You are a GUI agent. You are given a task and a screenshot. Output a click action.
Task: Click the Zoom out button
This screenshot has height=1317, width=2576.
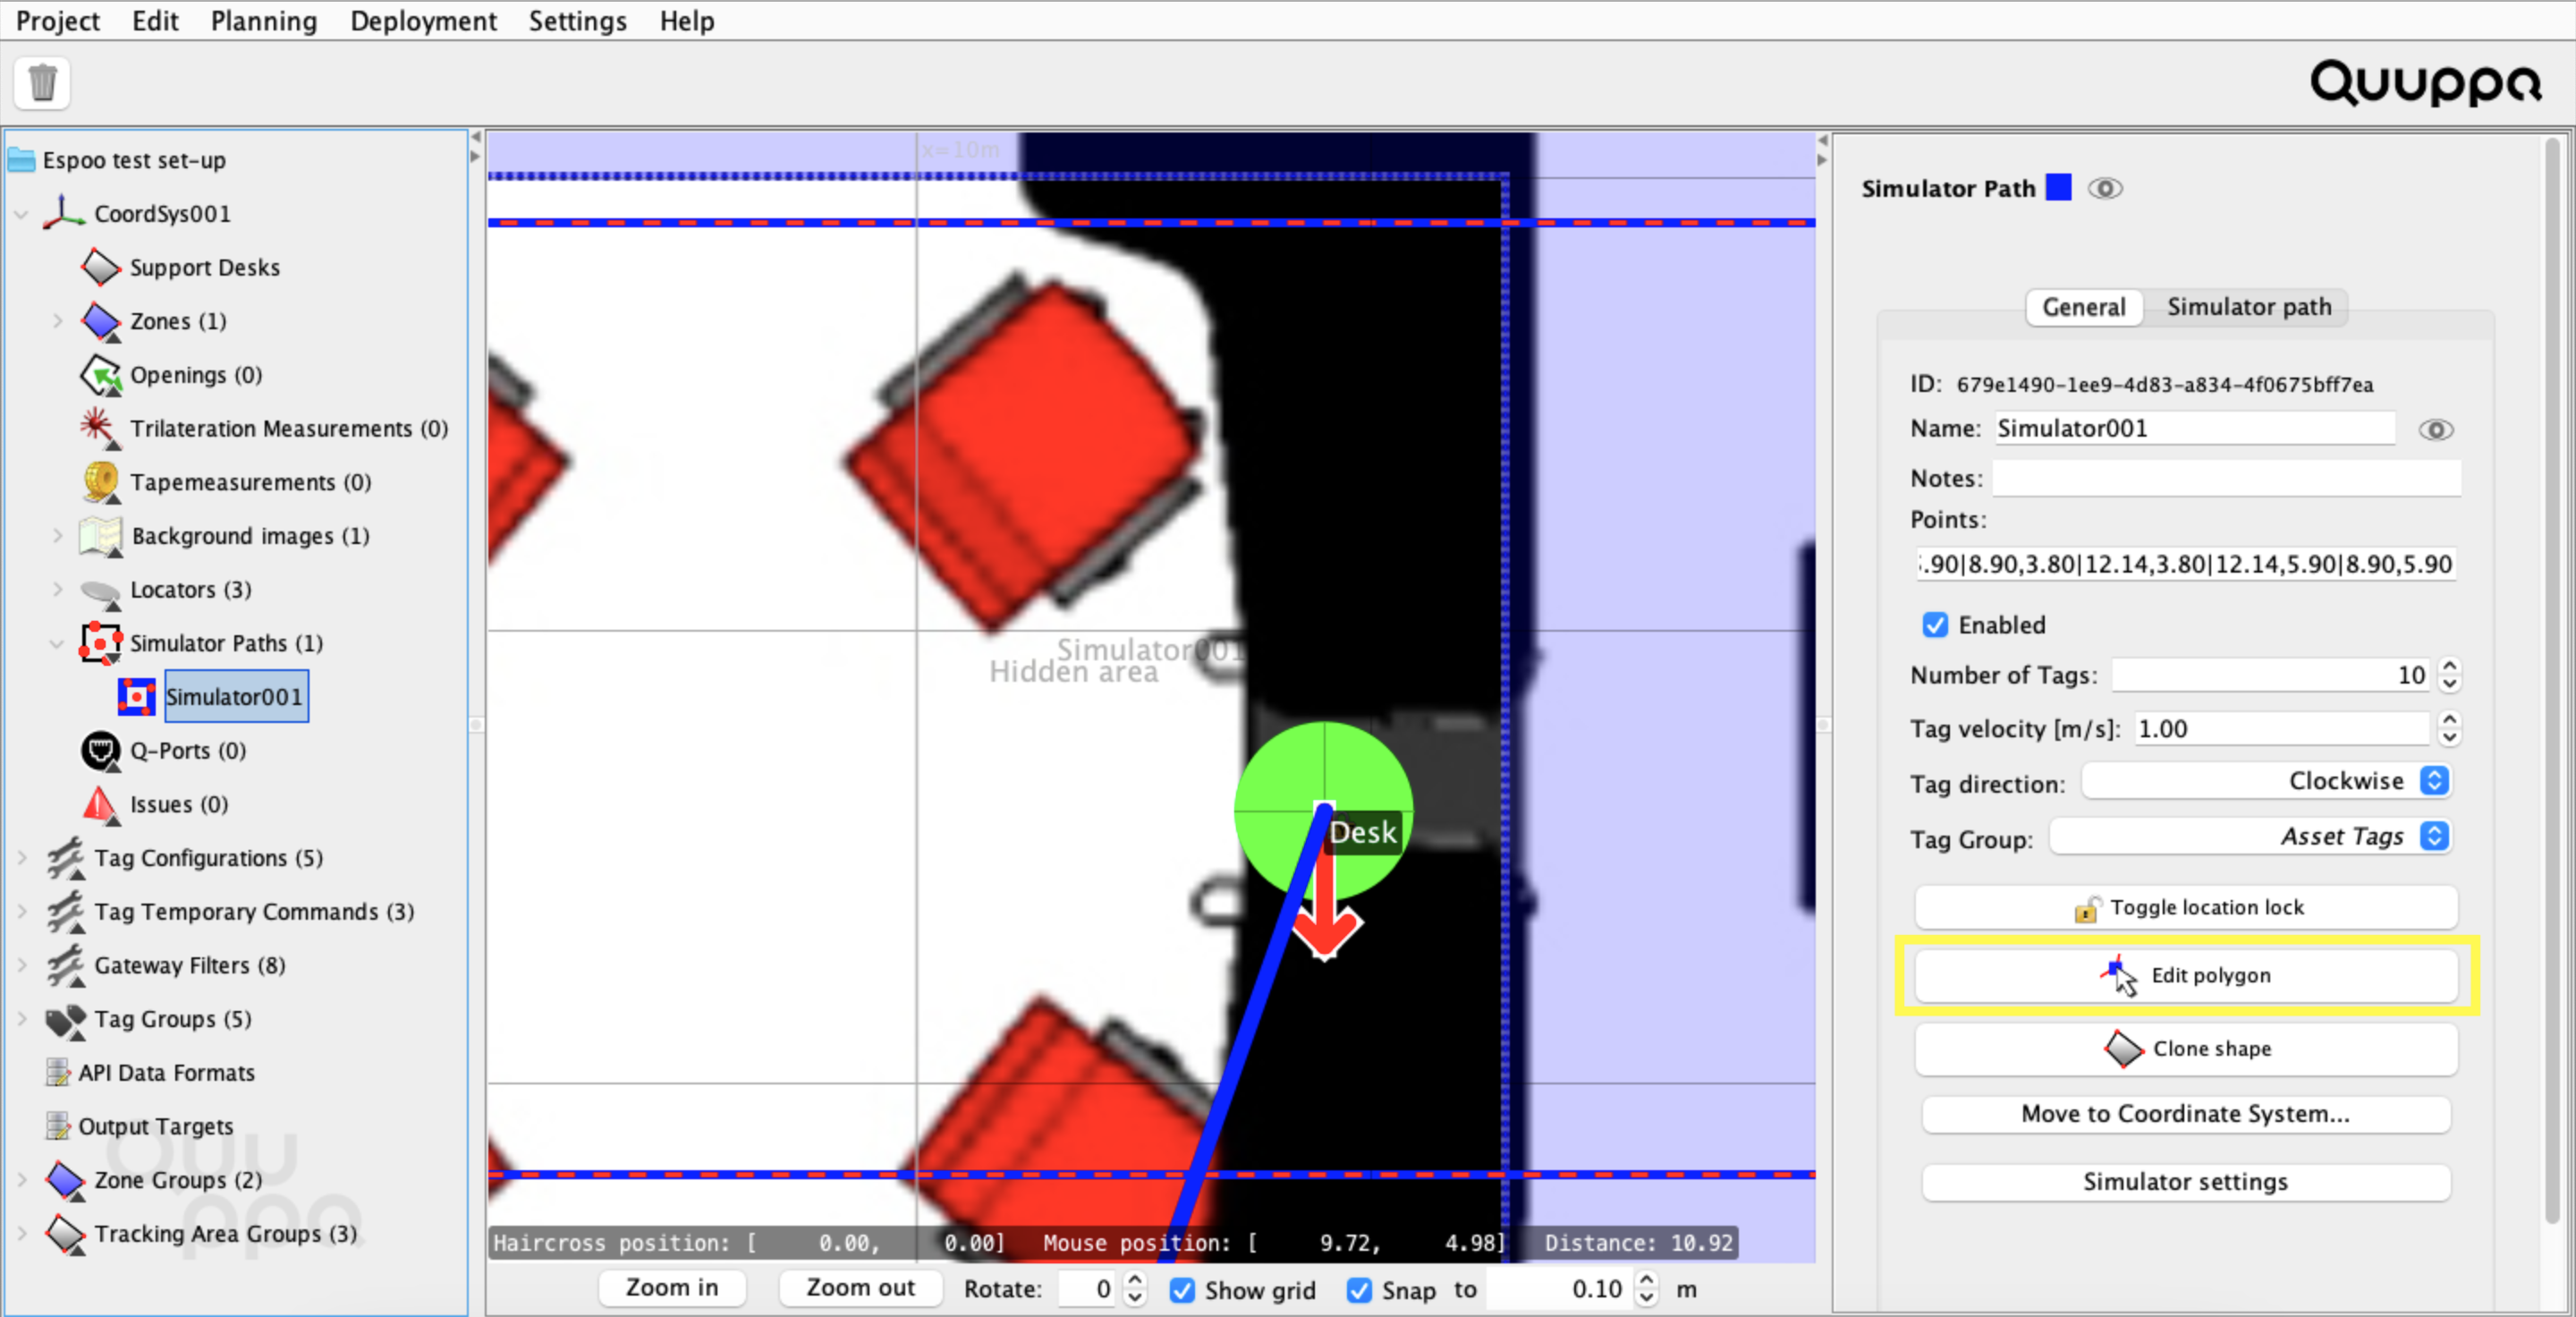pyautogui.click(x=860, y=1288)
